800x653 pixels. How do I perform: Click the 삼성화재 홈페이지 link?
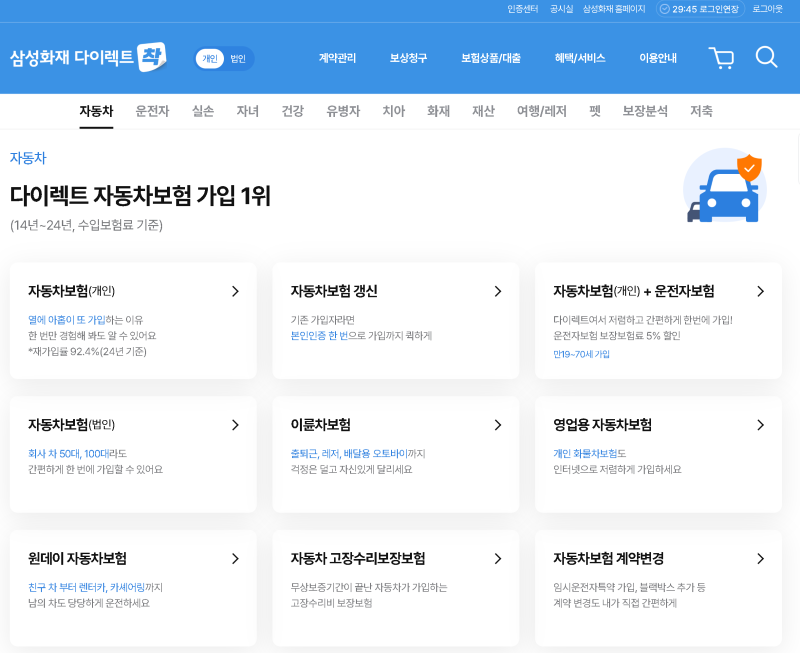tap(614, 9)
